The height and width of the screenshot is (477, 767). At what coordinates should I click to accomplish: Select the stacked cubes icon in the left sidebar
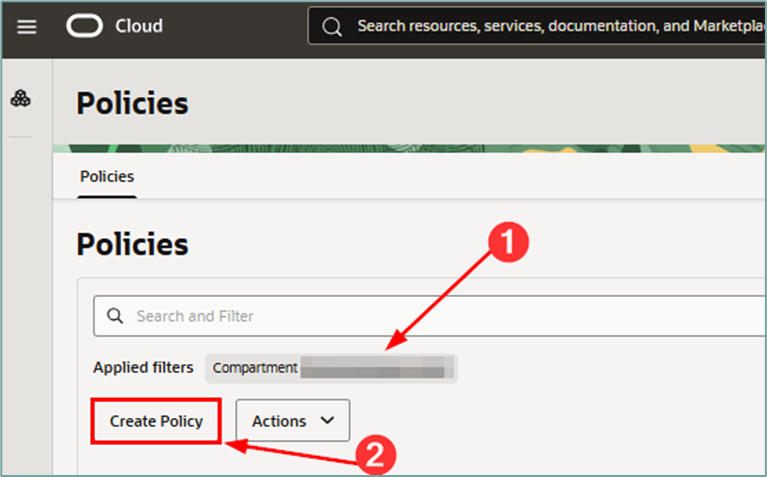pos(21,98)
